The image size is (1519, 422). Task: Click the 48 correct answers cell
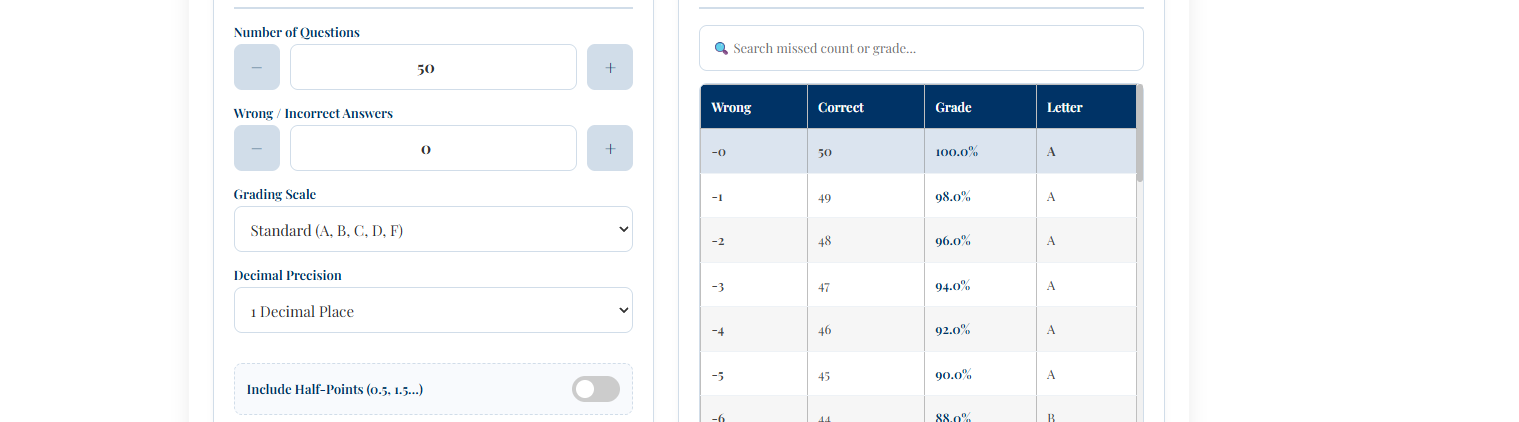(x=866, y=241)
